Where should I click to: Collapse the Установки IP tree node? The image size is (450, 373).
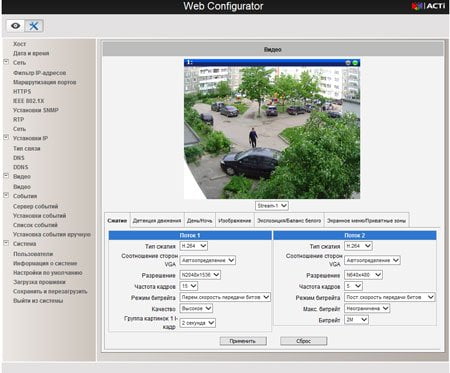(6, 137)
